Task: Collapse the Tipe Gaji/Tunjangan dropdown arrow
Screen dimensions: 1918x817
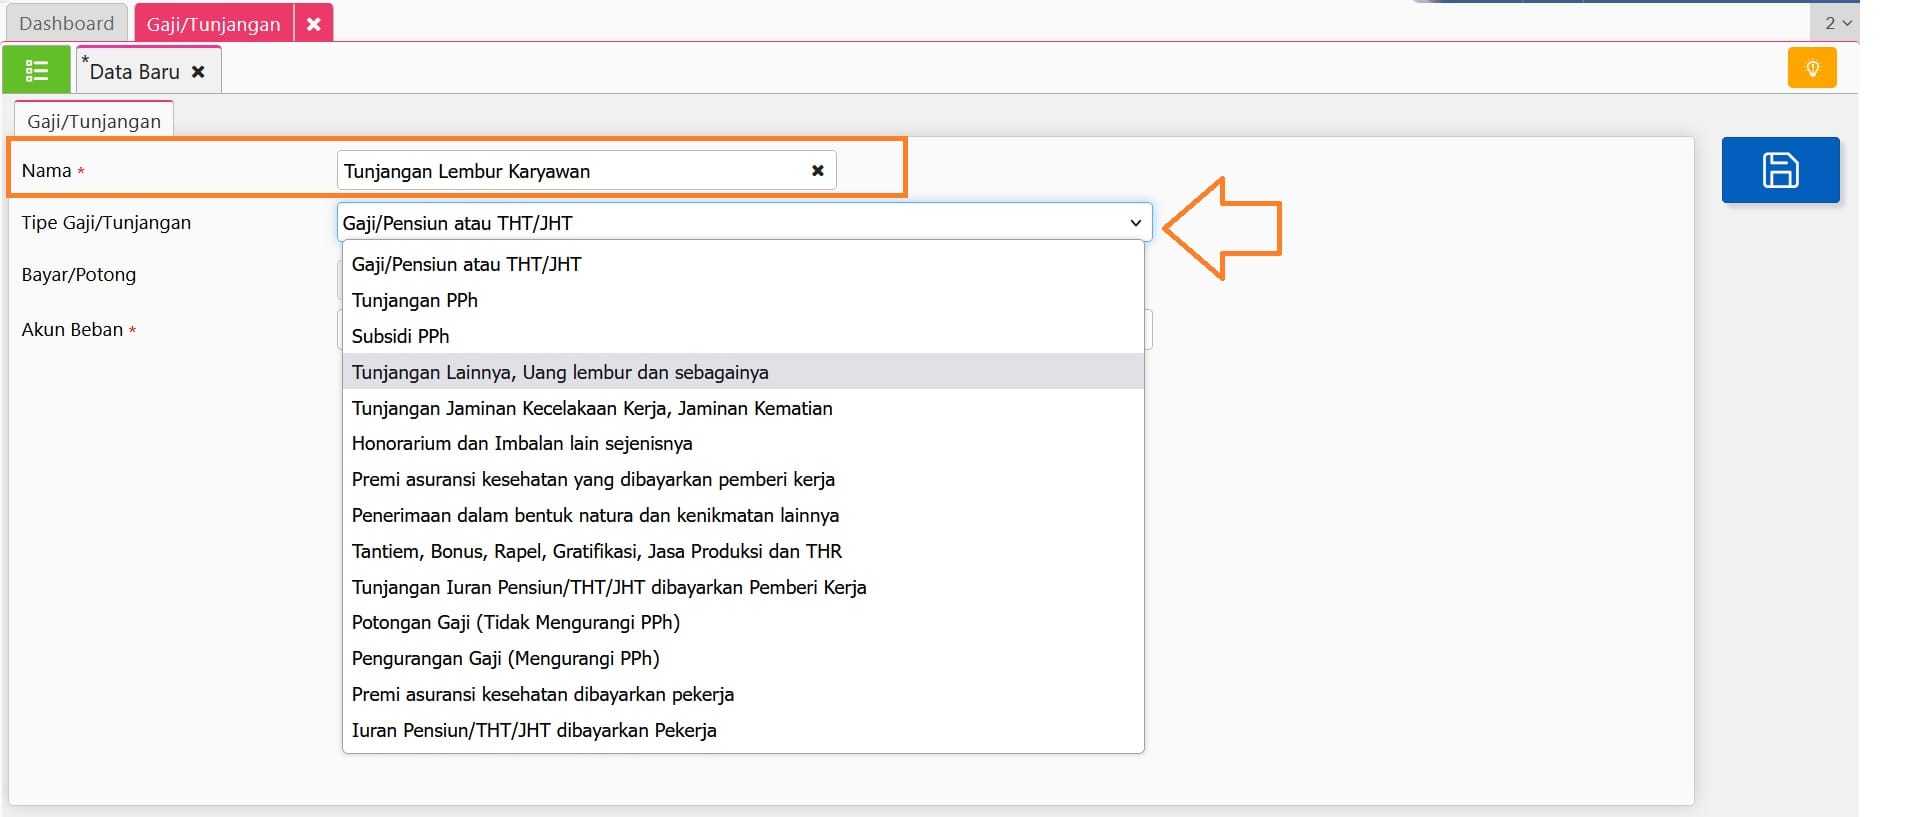Action: (x=1135, y=223)
